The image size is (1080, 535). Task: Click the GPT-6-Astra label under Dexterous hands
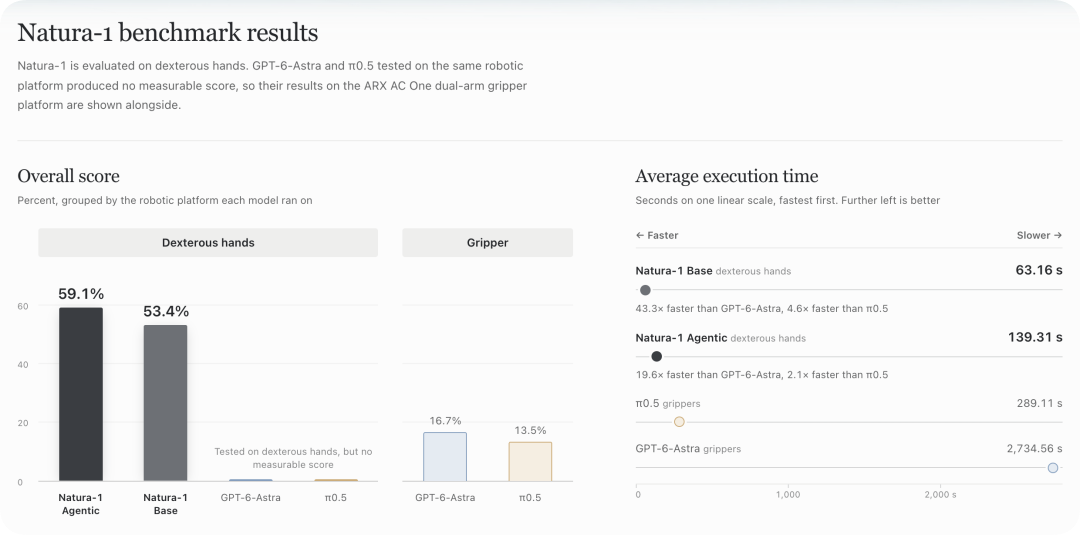pos(251,497)
